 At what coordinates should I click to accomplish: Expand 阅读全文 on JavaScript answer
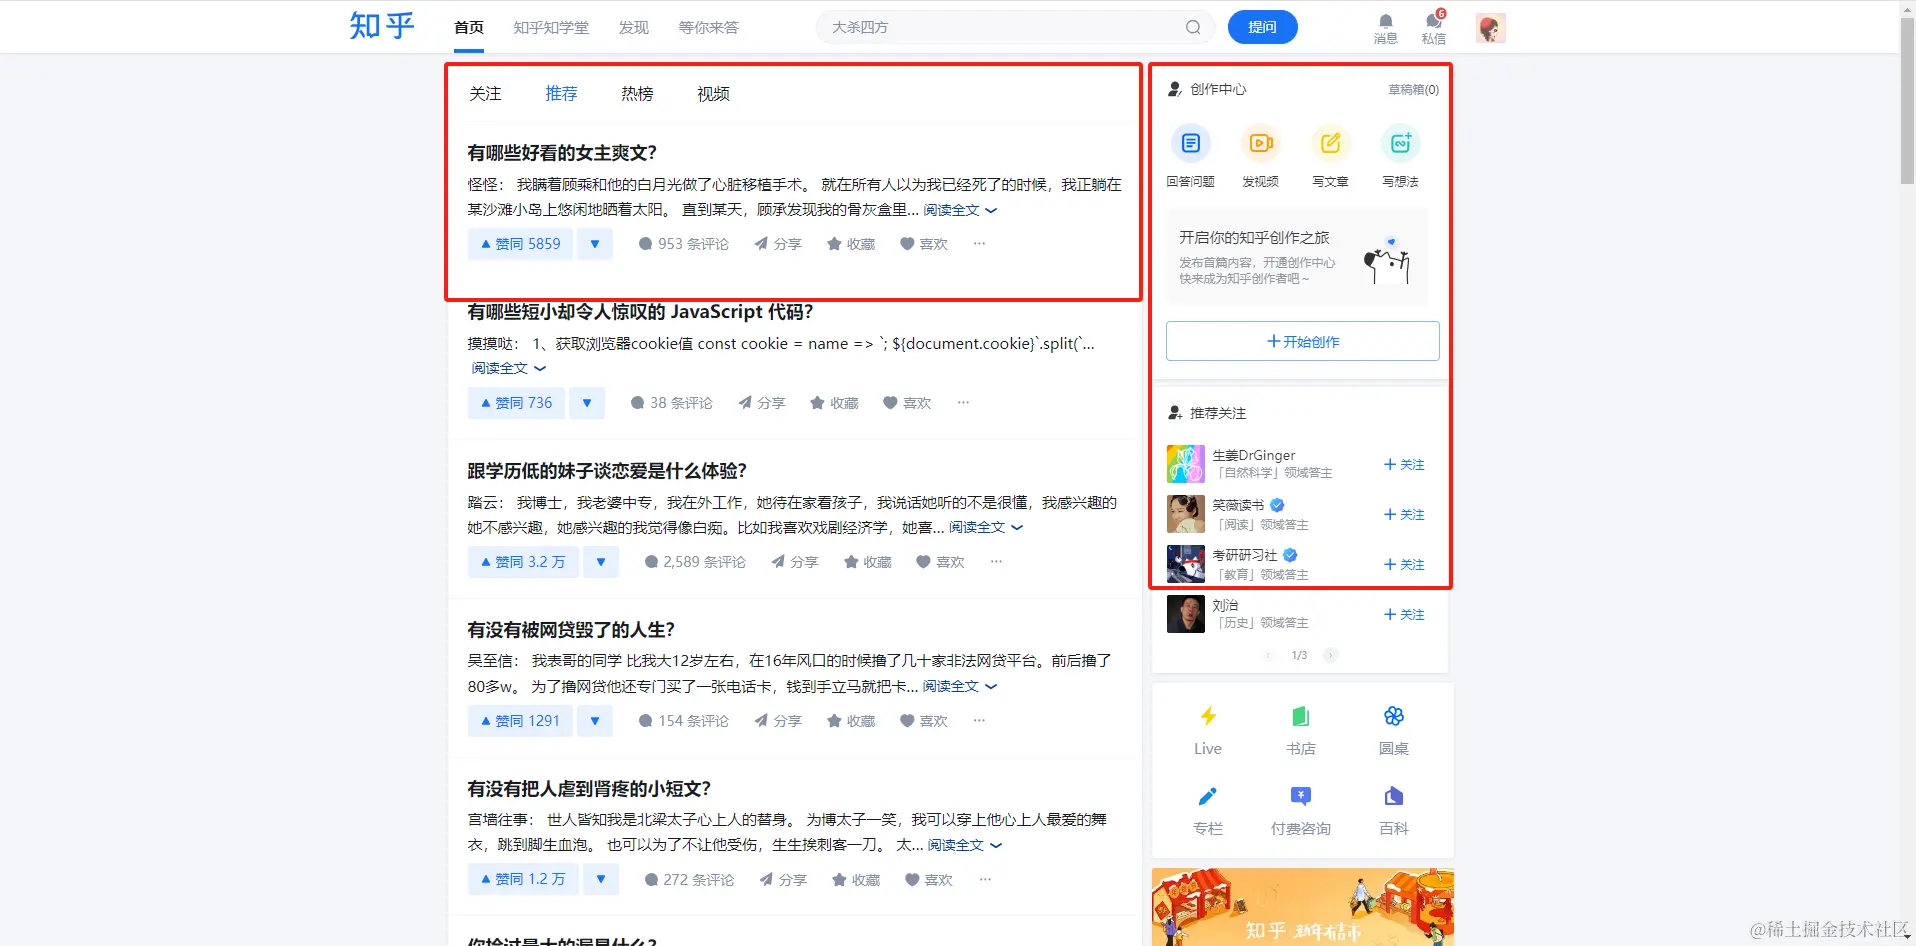tap(509, 368)
